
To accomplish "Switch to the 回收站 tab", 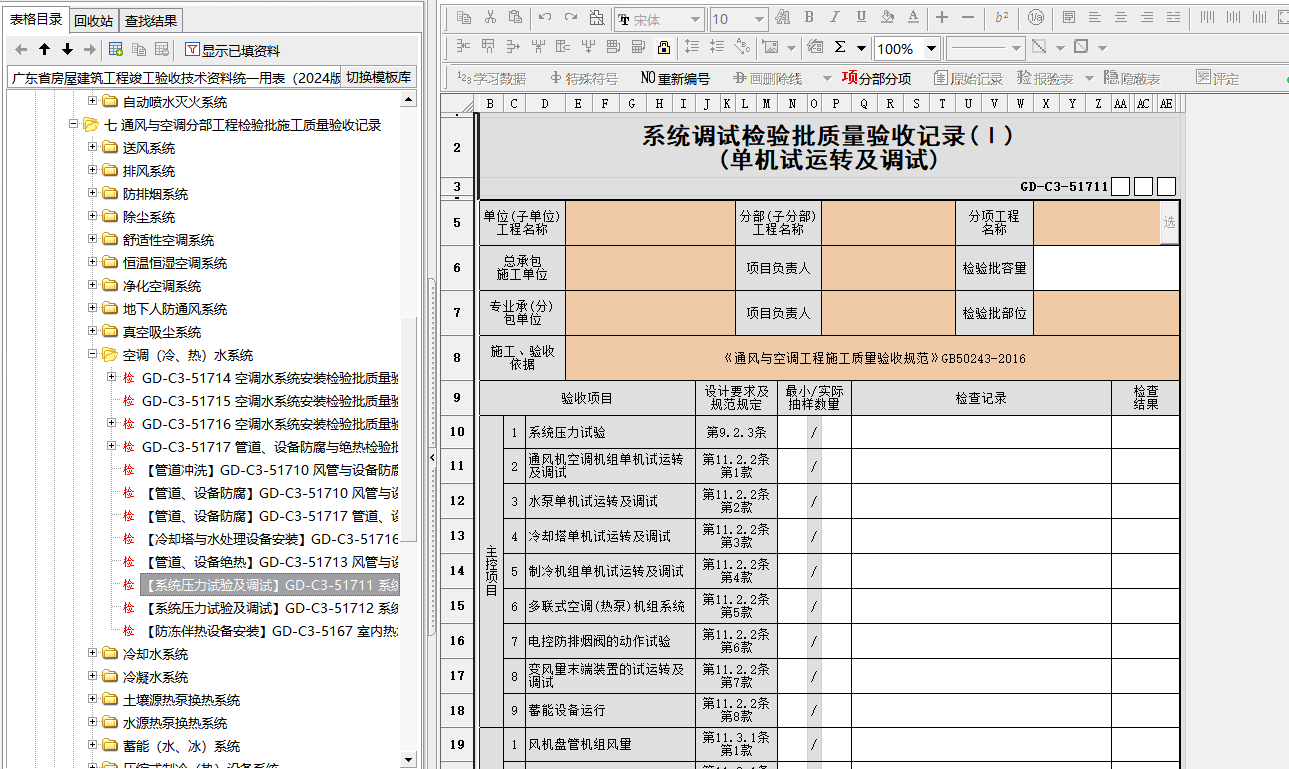I will pos(94,20).
